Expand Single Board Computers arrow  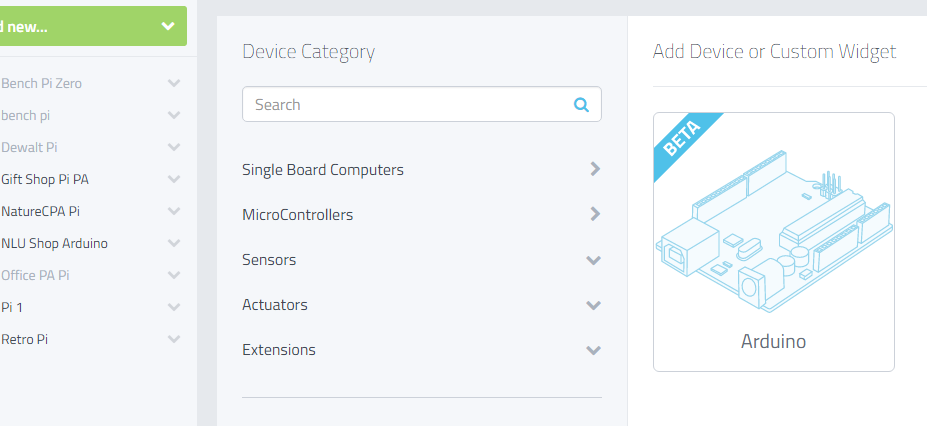pos(595,169)
